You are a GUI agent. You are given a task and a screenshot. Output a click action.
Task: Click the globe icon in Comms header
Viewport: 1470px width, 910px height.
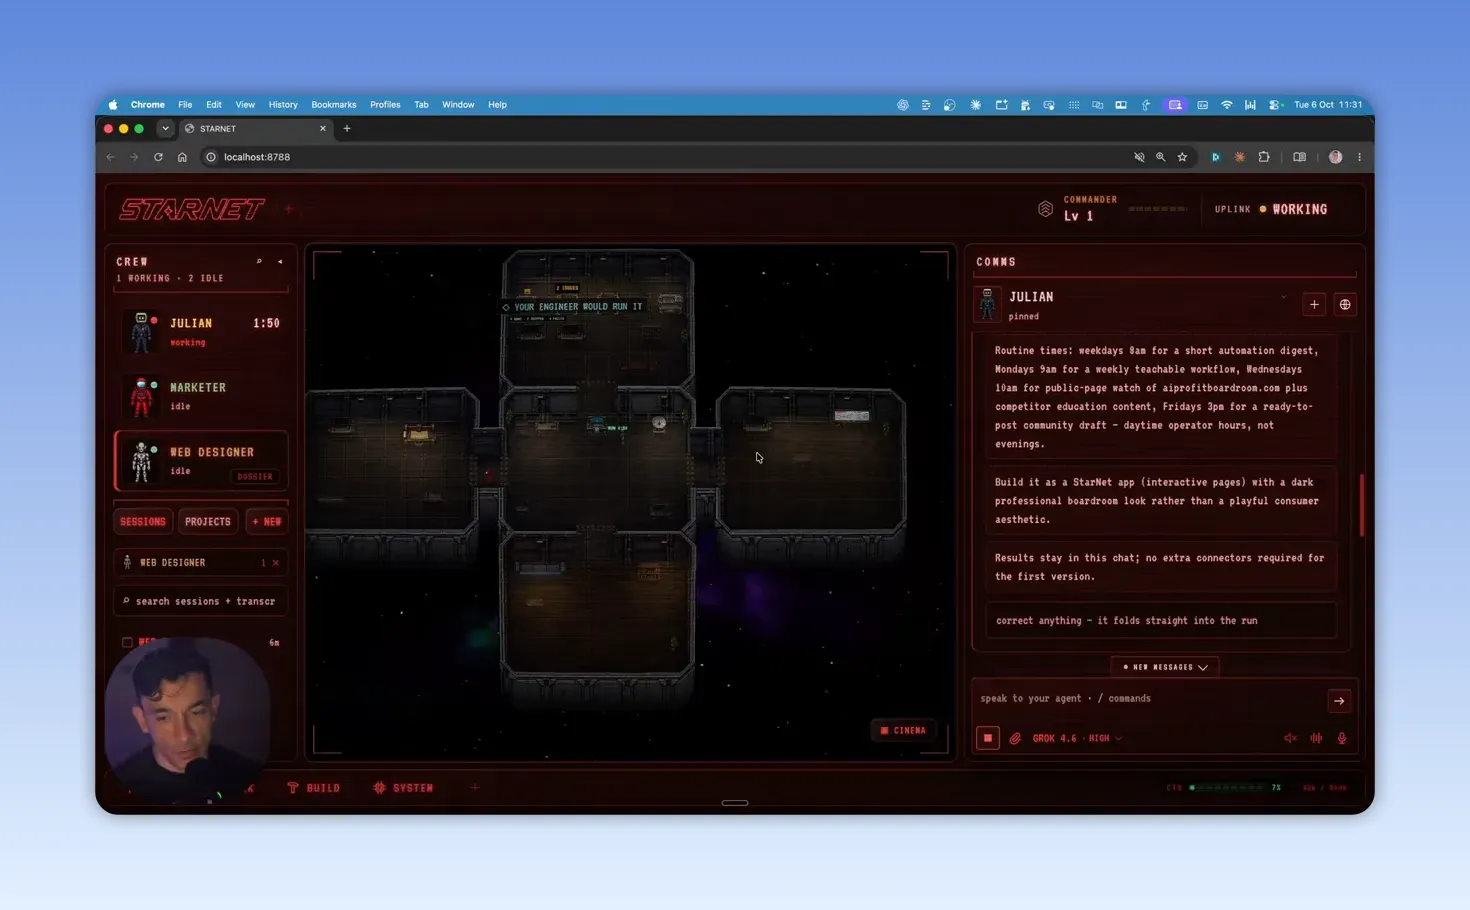[x=1345, y=305]
